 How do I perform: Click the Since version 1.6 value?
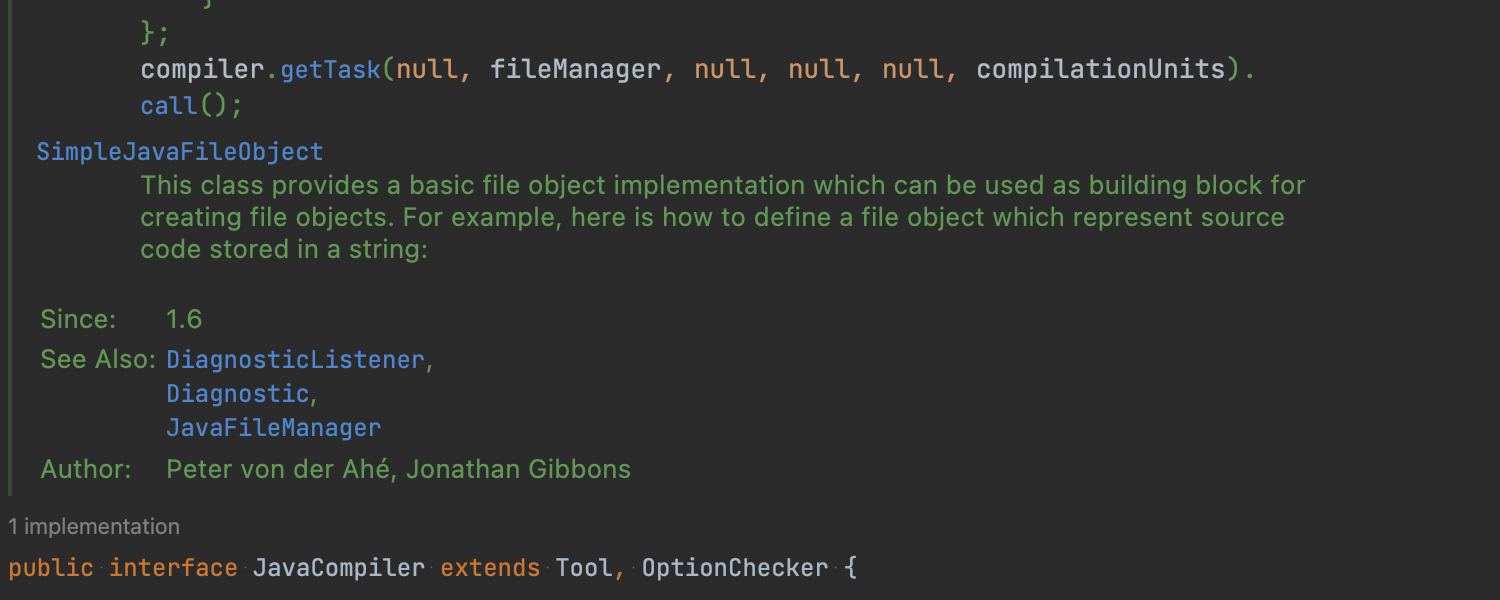coord(184,319)
